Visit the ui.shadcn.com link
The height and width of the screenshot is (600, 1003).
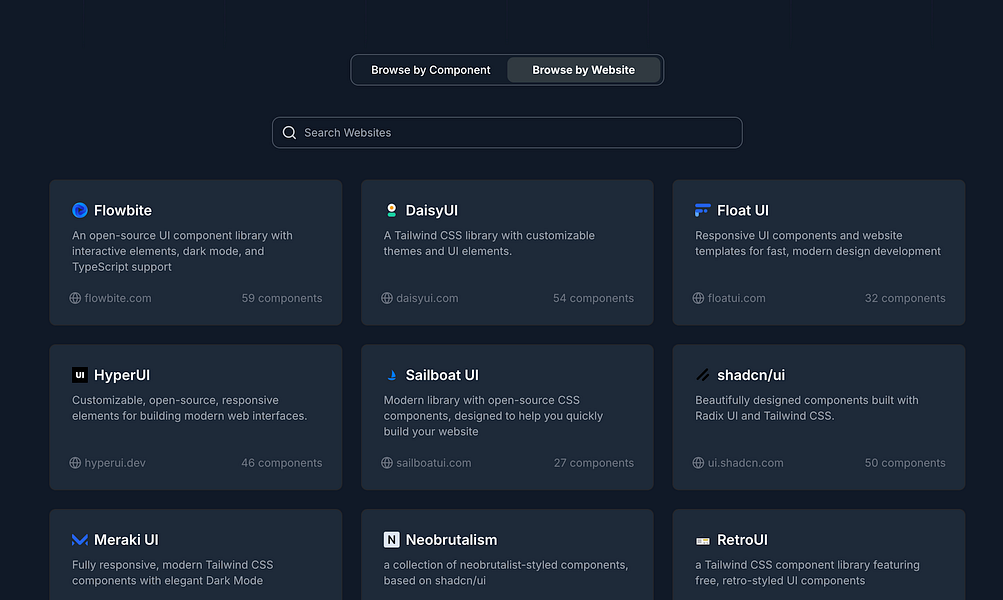coord(745,462)
